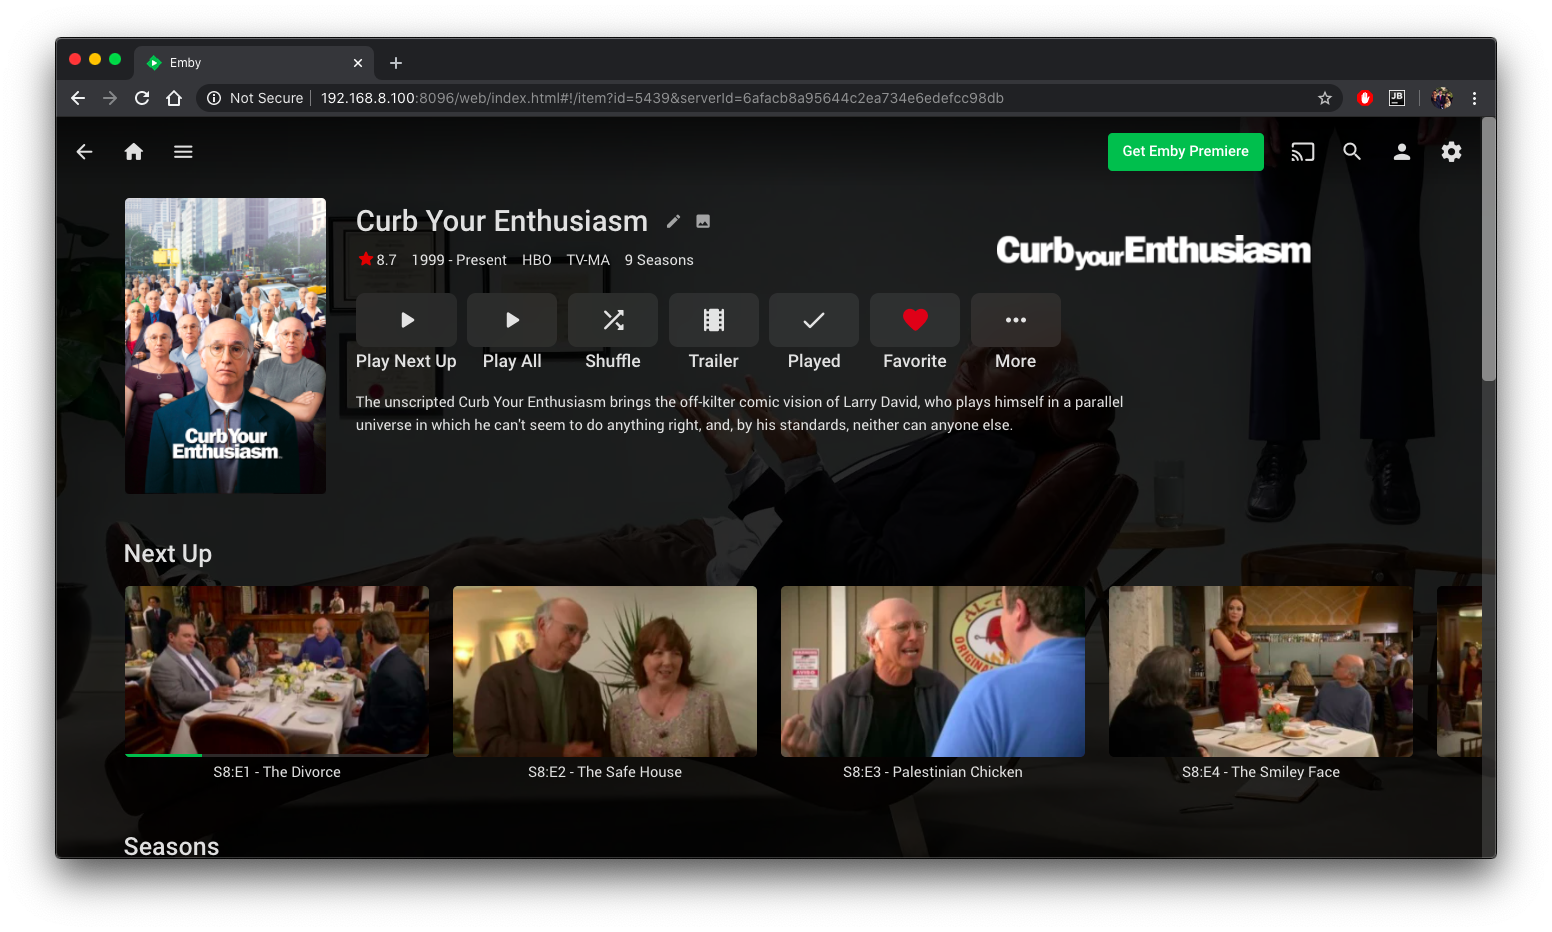
Task: Open the Emby search icon
Action: (x=1352, y=152)
